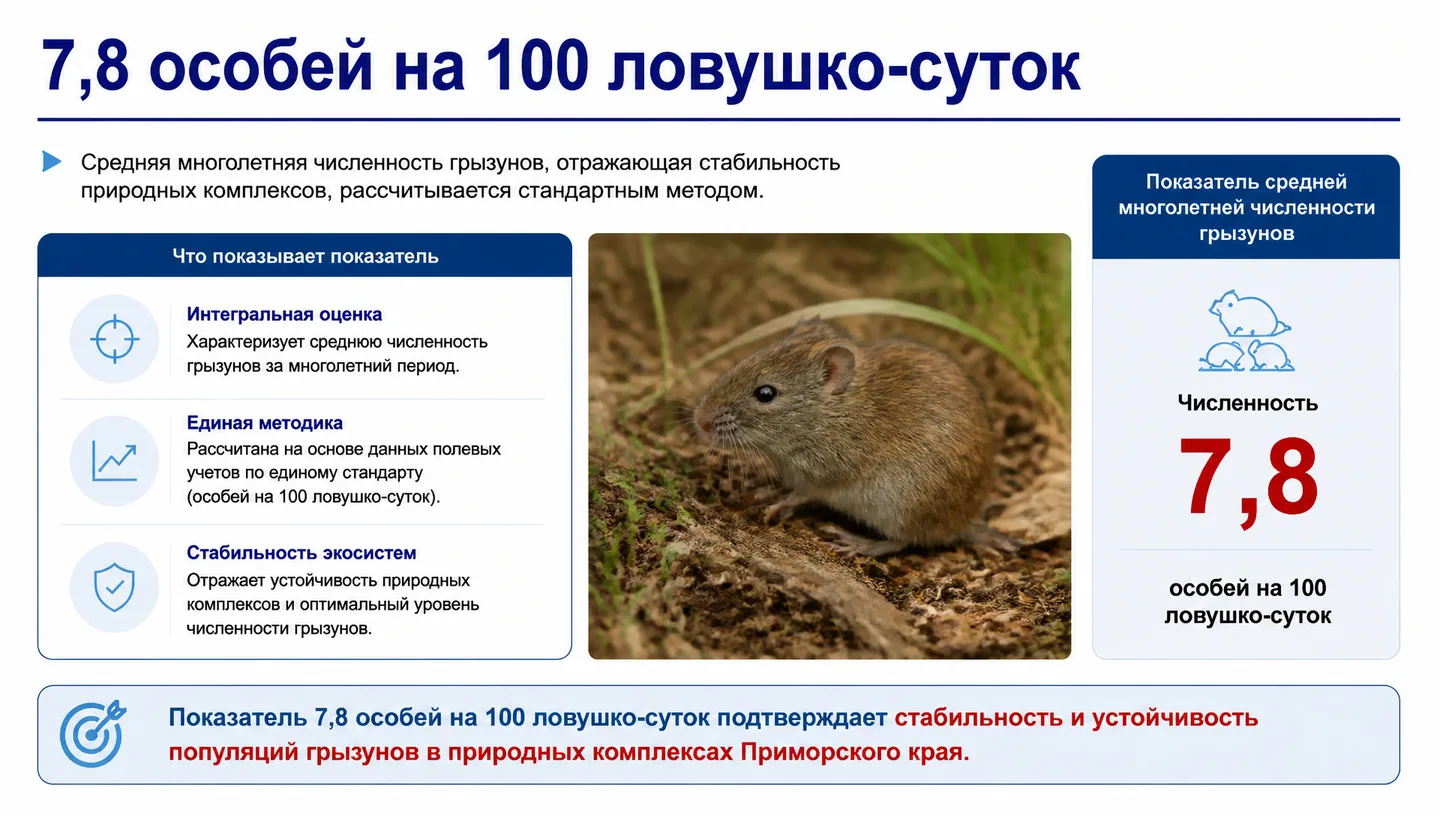The width and height of the screenshot is (1440, 816).
Task: Click the heading Единая методика
Action: coord(265,423)
